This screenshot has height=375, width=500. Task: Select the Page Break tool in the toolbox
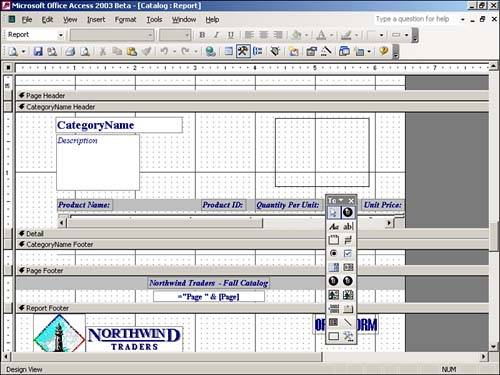[333, 309]
